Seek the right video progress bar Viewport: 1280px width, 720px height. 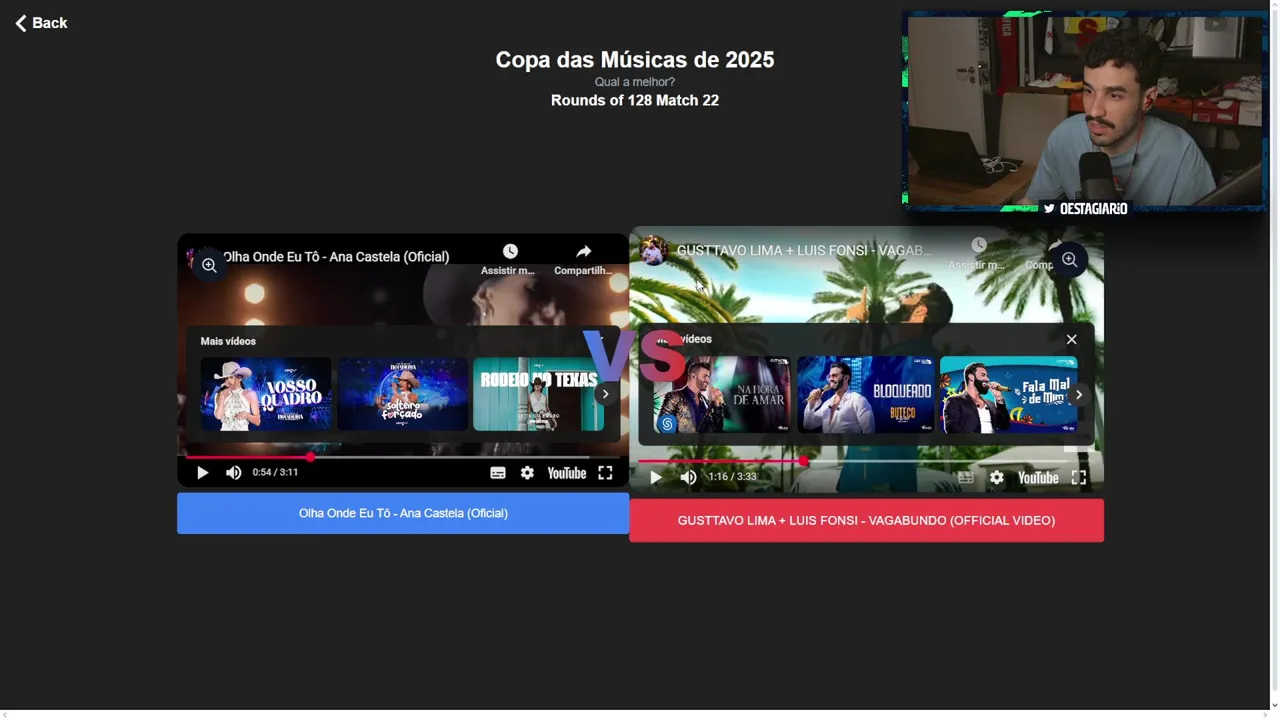click(866, 461)
